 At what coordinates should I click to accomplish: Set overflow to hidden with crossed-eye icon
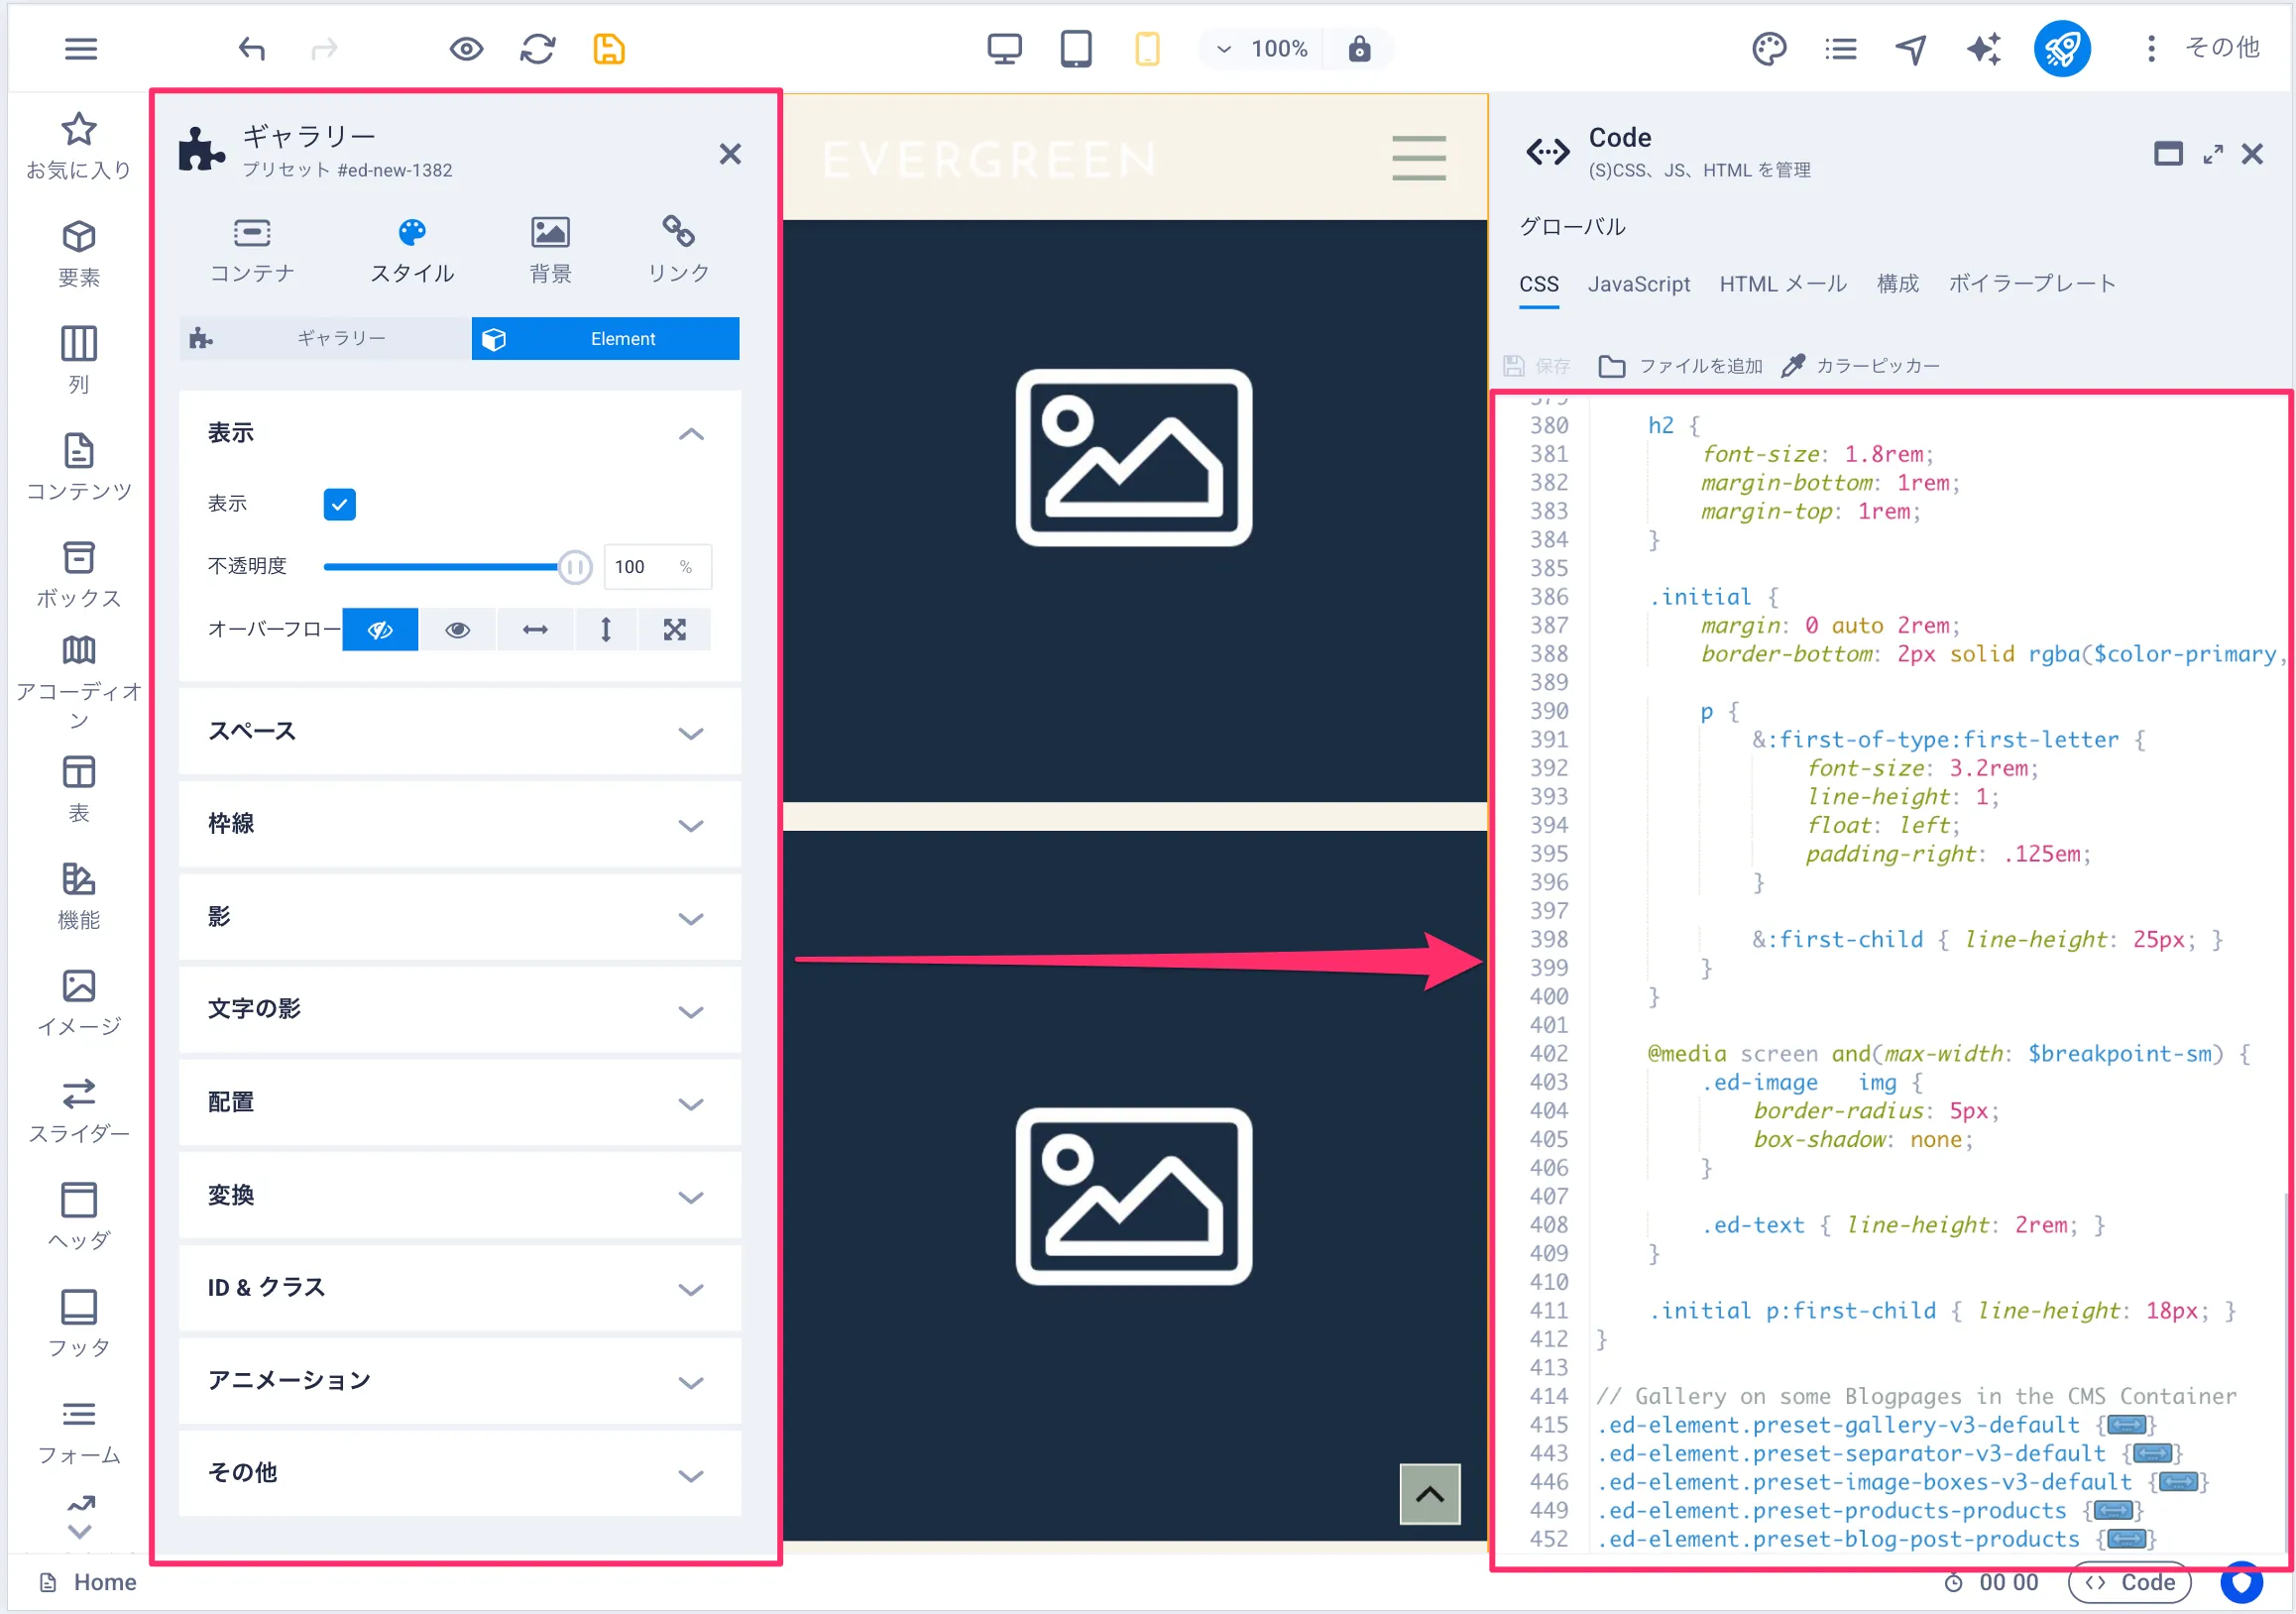point(380,630)
